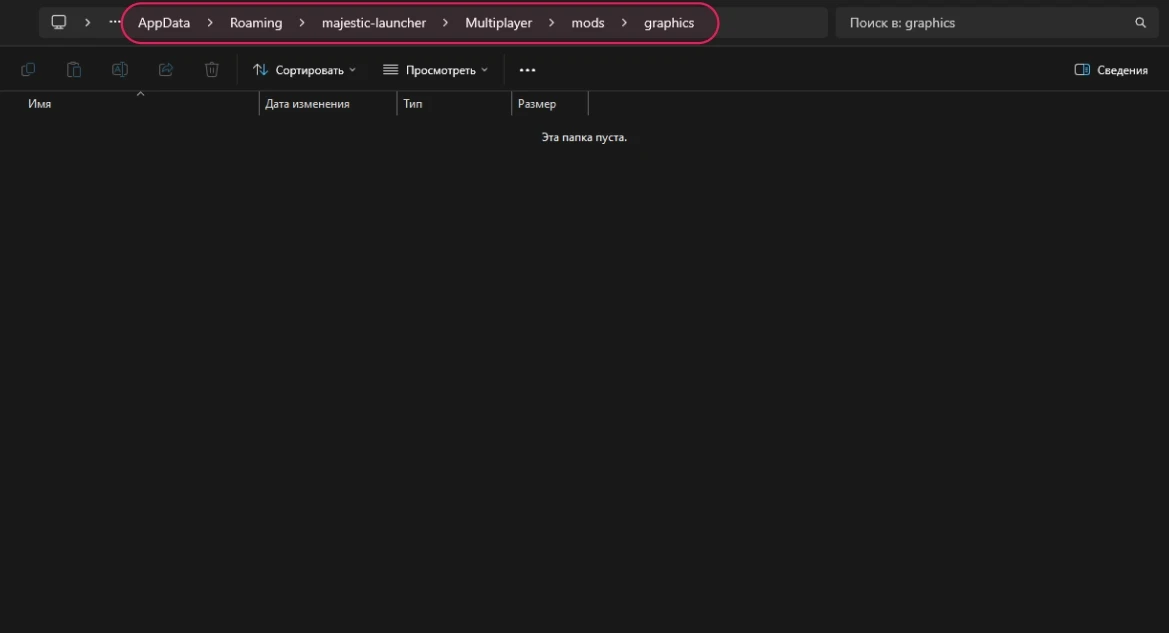Click the 'Поиск в: graphics' search field
Image resolution: width=1169 pixels, height=633 pixels.
pos(980,23)
